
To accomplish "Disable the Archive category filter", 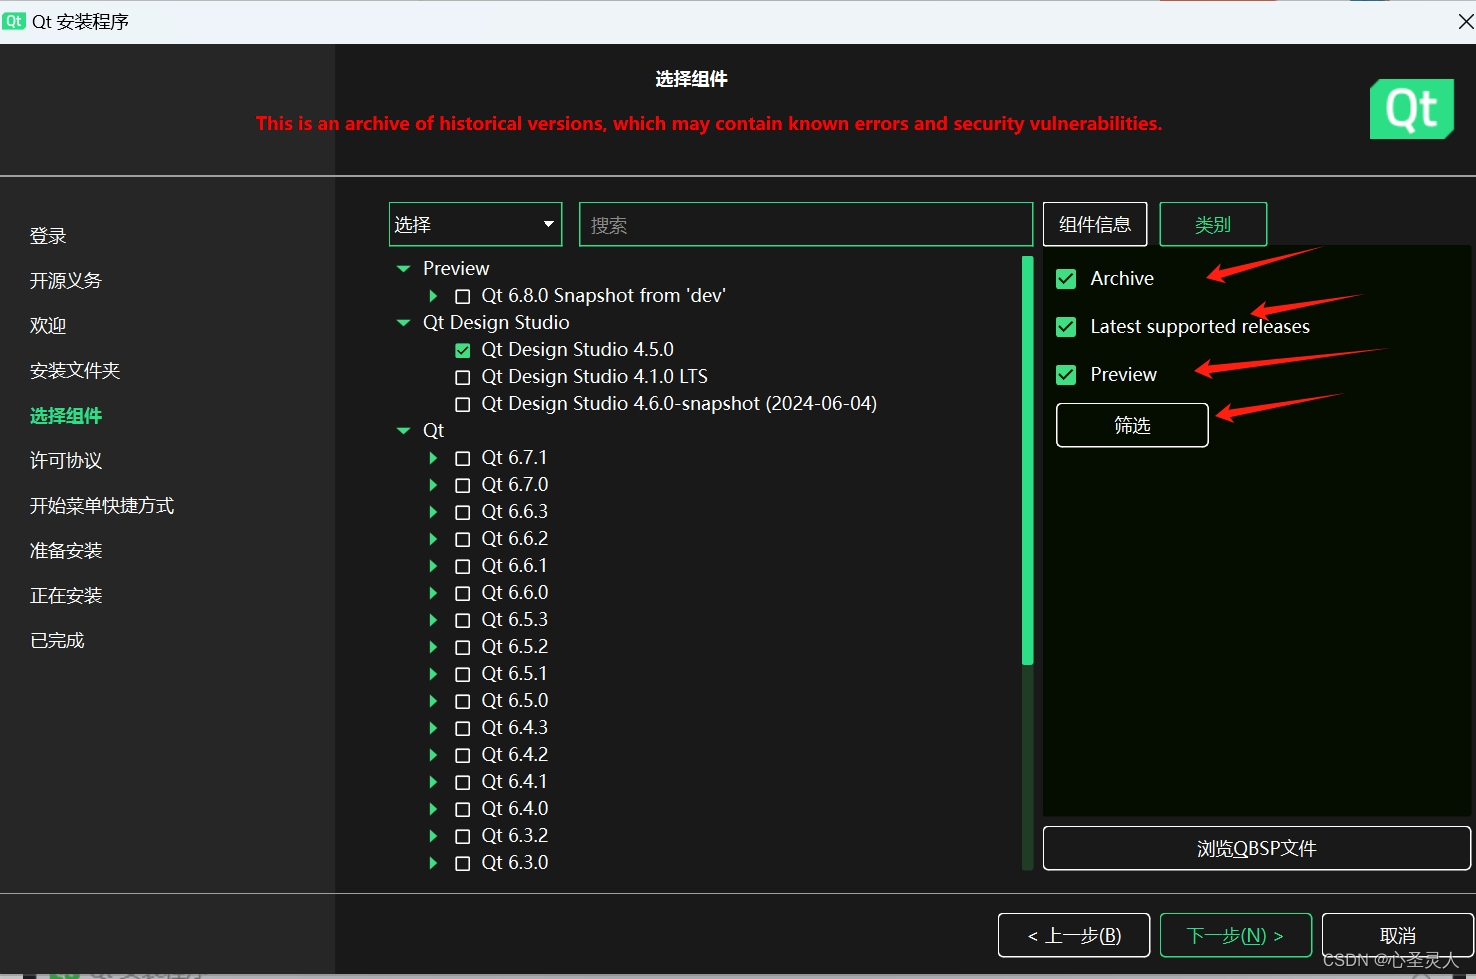I will coord(1065,279).
